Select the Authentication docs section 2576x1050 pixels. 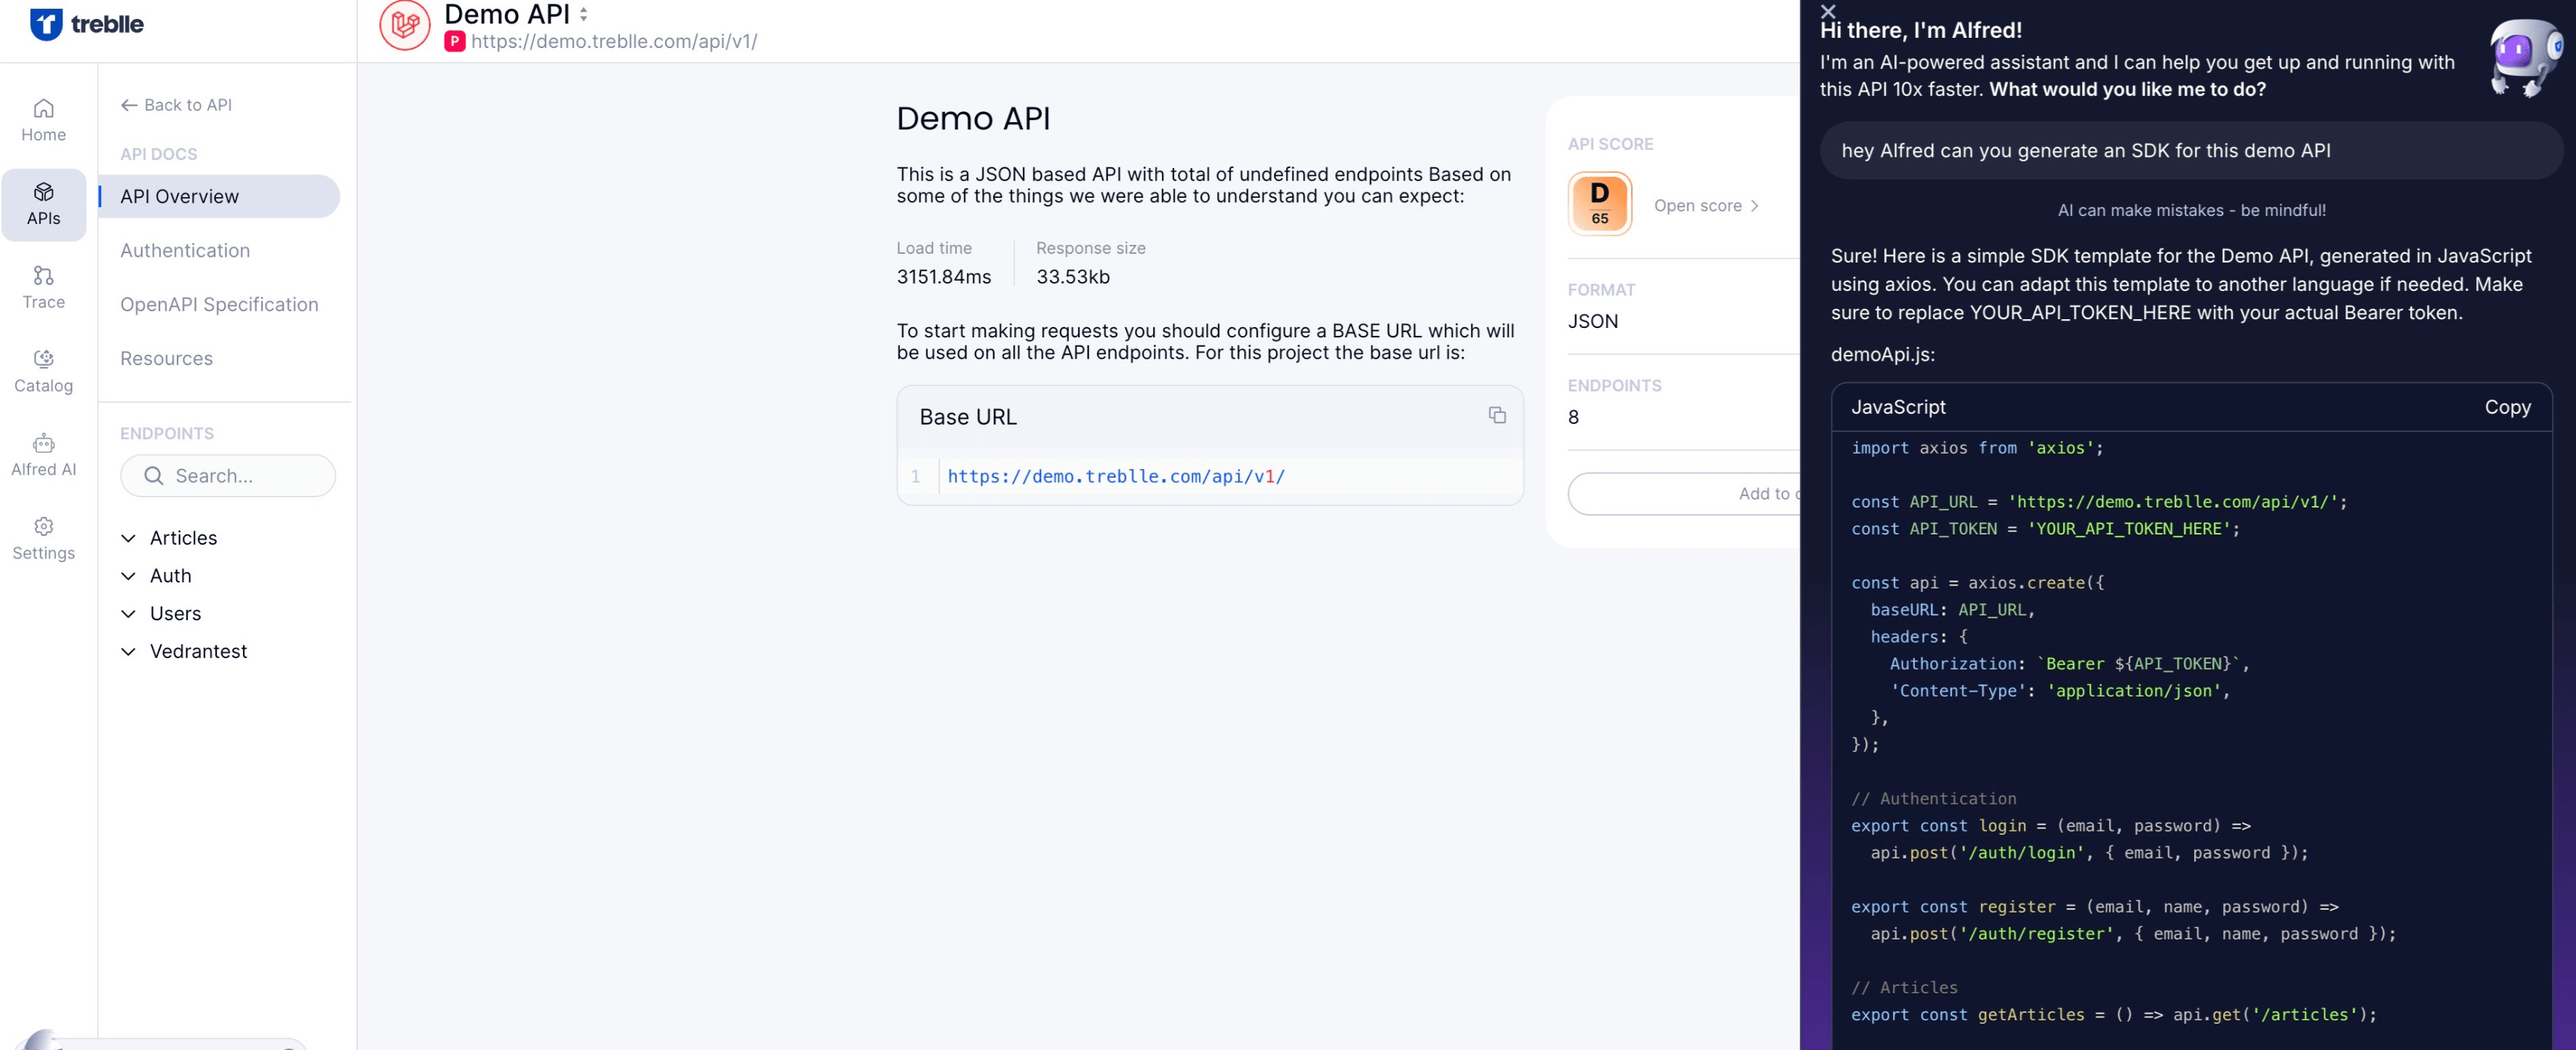point(185,250)
